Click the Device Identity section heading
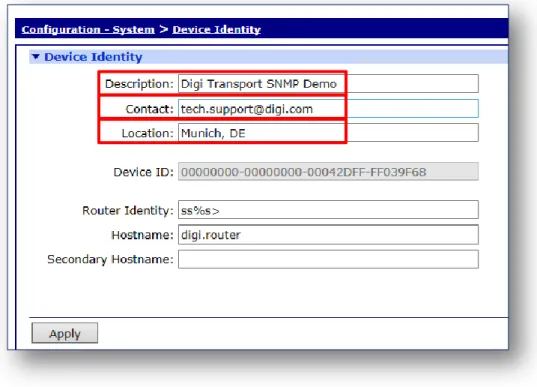 coord(93,57)
